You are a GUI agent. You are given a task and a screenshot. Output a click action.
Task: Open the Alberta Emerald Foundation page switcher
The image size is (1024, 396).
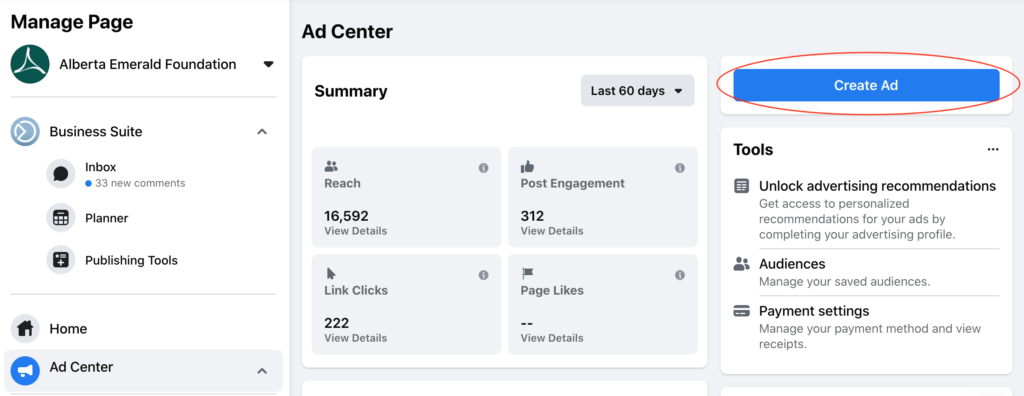pyautogui.click(x=268, y=64)
